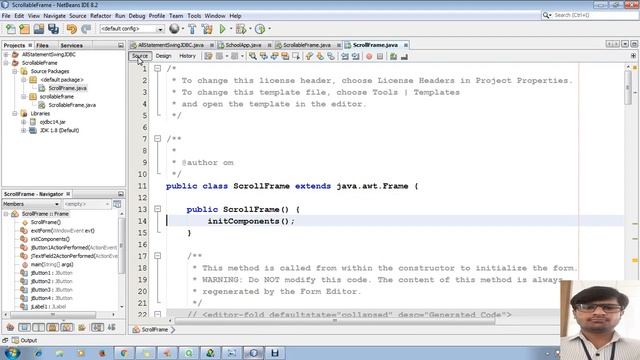Open the Members dropdown in Navigator

coord(57,204)
